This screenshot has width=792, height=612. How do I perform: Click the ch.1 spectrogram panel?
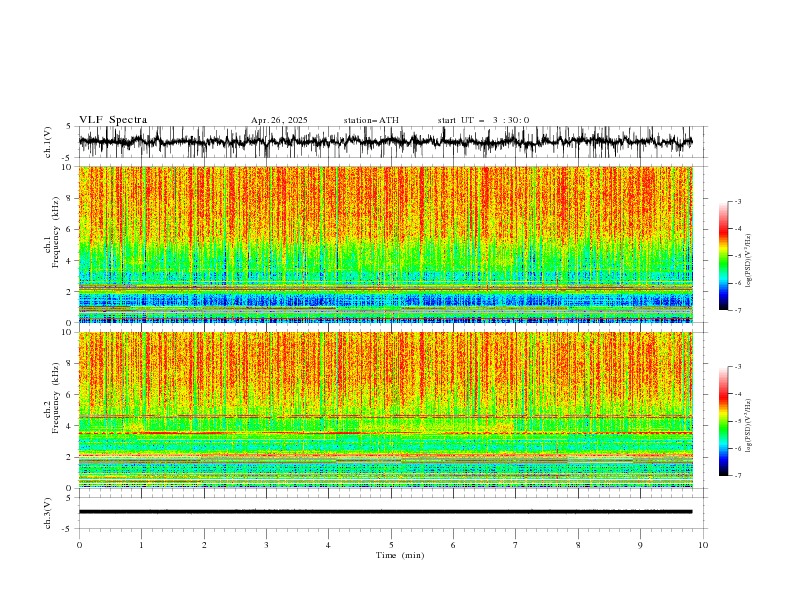[386, 244]
